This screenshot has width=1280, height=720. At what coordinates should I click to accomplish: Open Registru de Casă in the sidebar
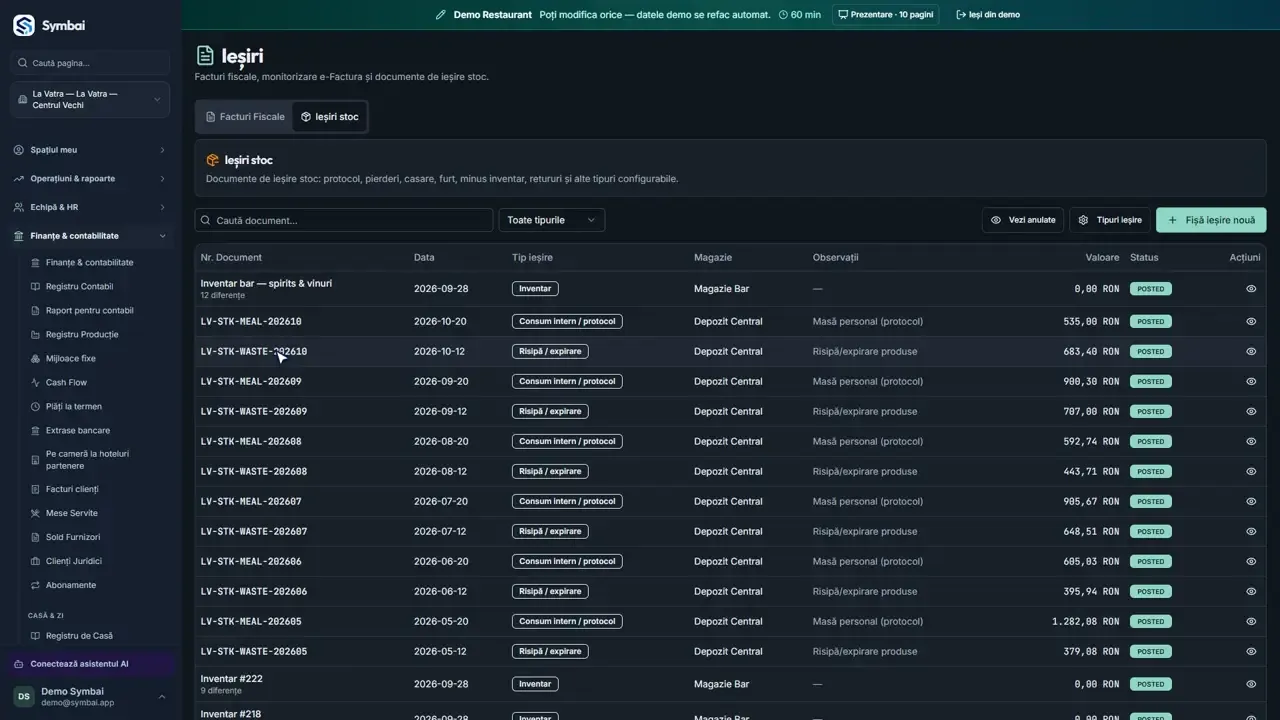[79, 636]
